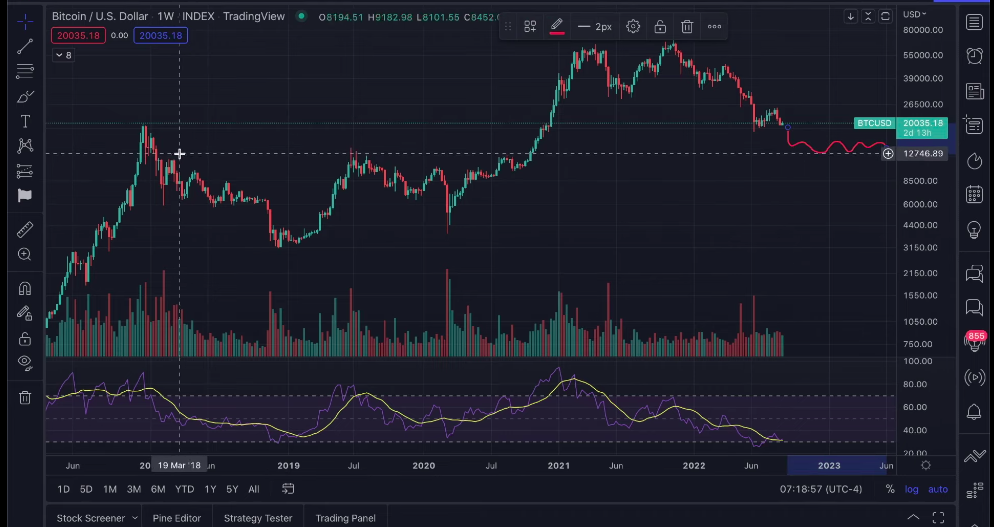The height and width of the screenshot is (527, 994).
Task: Select the ruler measure tool
Action: [x=25, y=230]
